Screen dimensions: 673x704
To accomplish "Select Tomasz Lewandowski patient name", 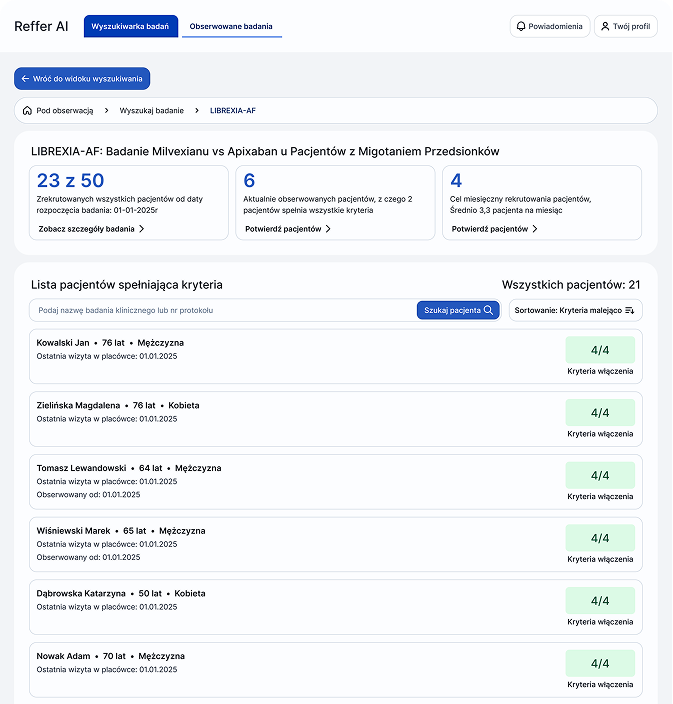I will click(81, 468).
